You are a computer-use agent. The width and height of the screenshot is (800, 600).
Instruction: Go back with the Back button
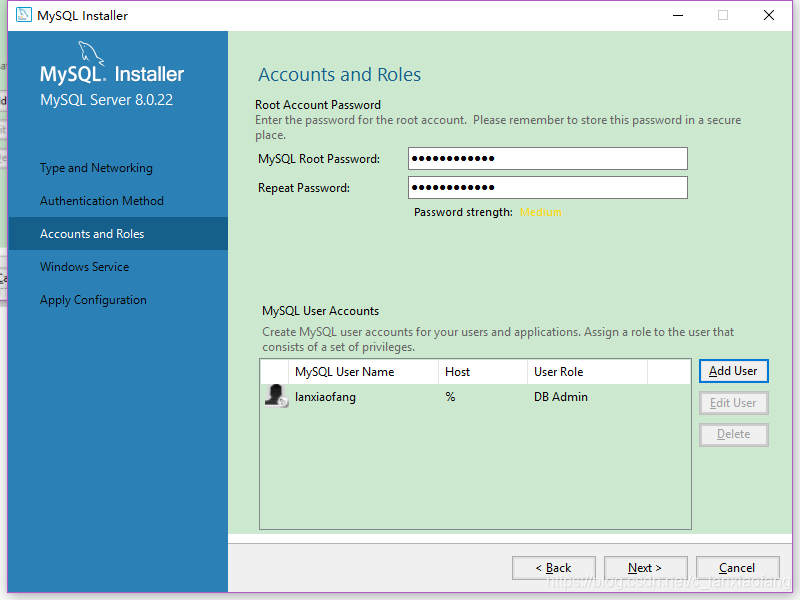[x=553, y=568]
